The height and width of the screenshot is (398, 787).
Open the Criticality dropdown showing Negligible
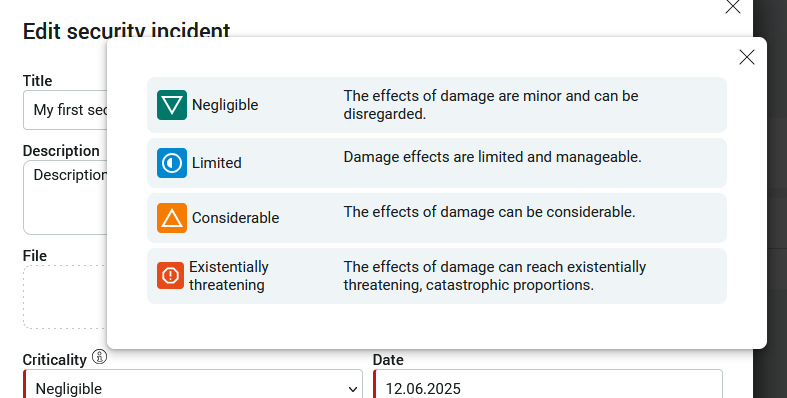(x=193, y=387)
